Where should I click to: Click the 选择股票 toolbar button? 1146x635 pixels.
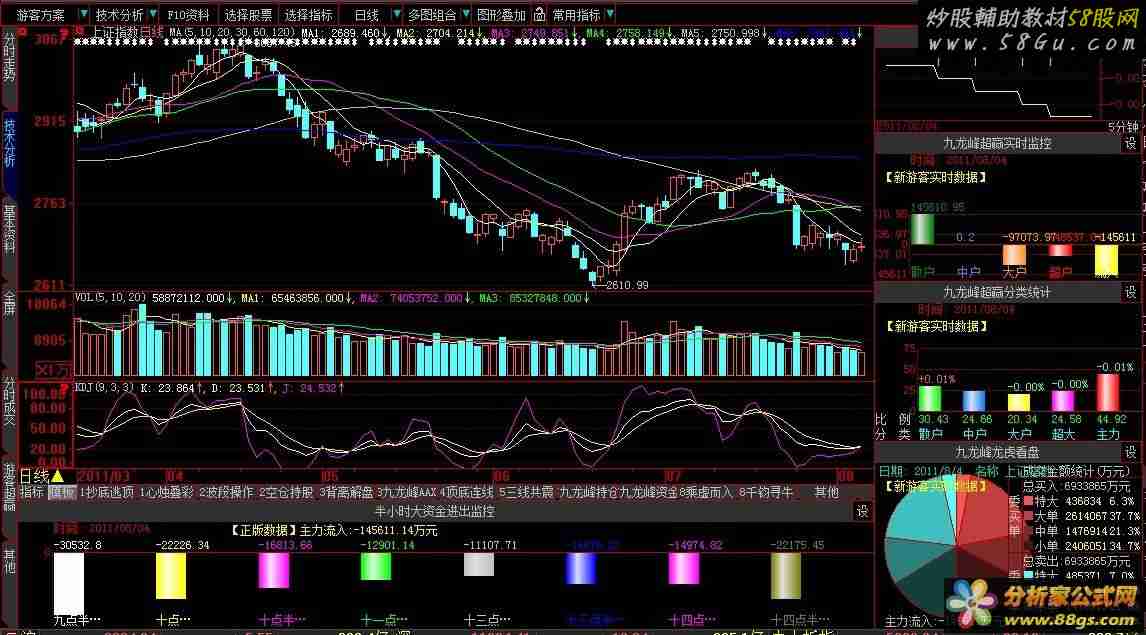248,15
